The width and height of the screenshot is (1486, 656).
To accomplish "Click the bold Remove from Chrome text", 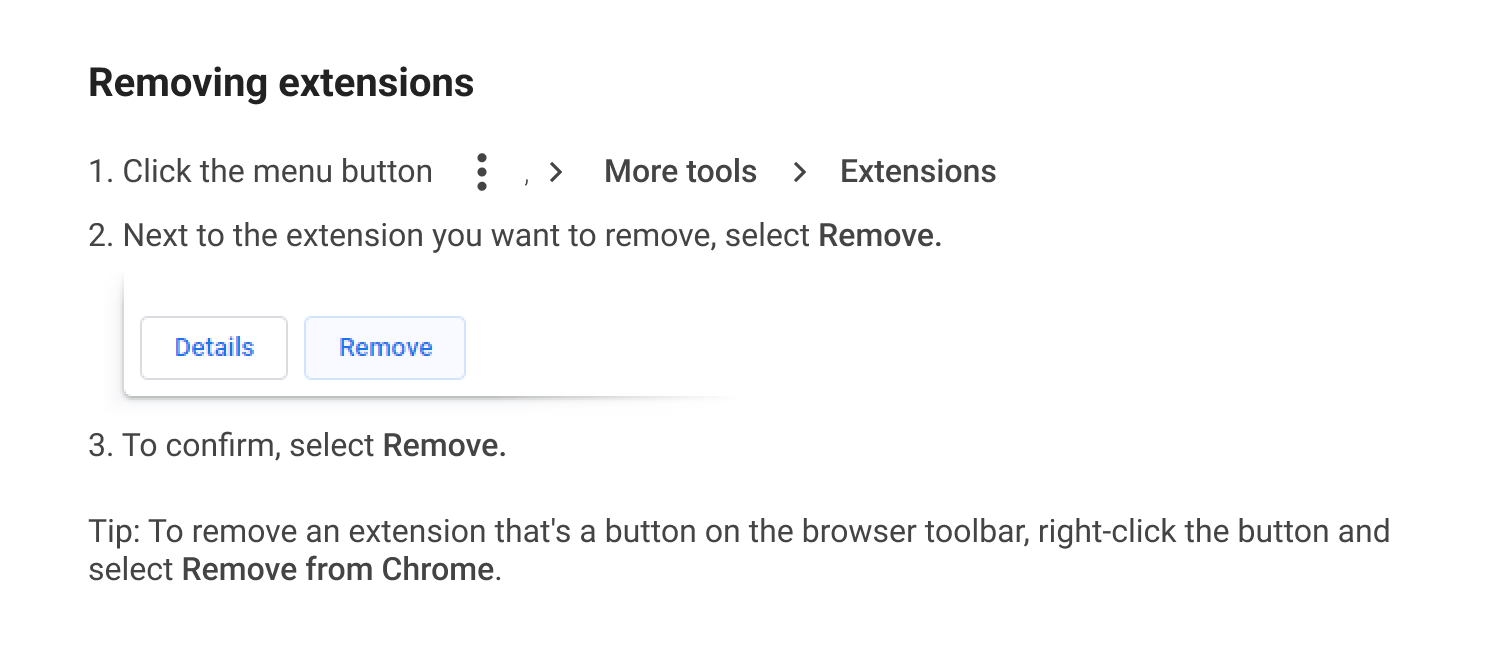I will (x=338, y=570).
